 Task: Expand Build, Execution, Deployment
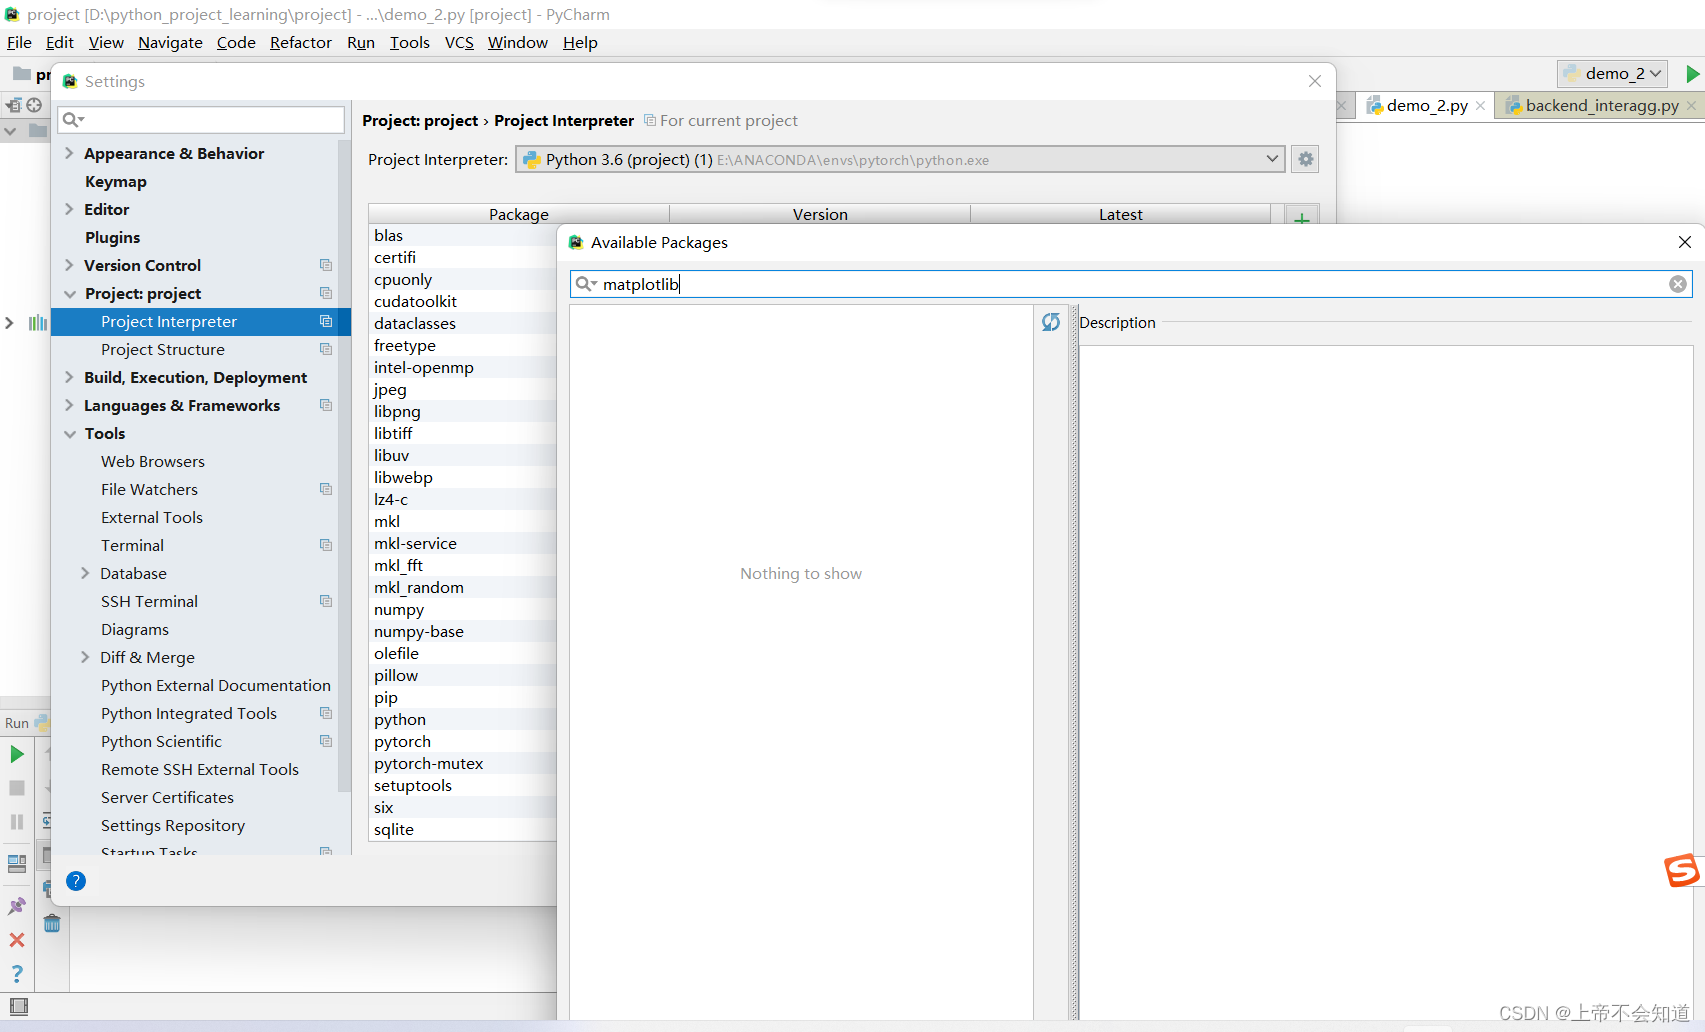pyautogui.click(x=69, y=377)
